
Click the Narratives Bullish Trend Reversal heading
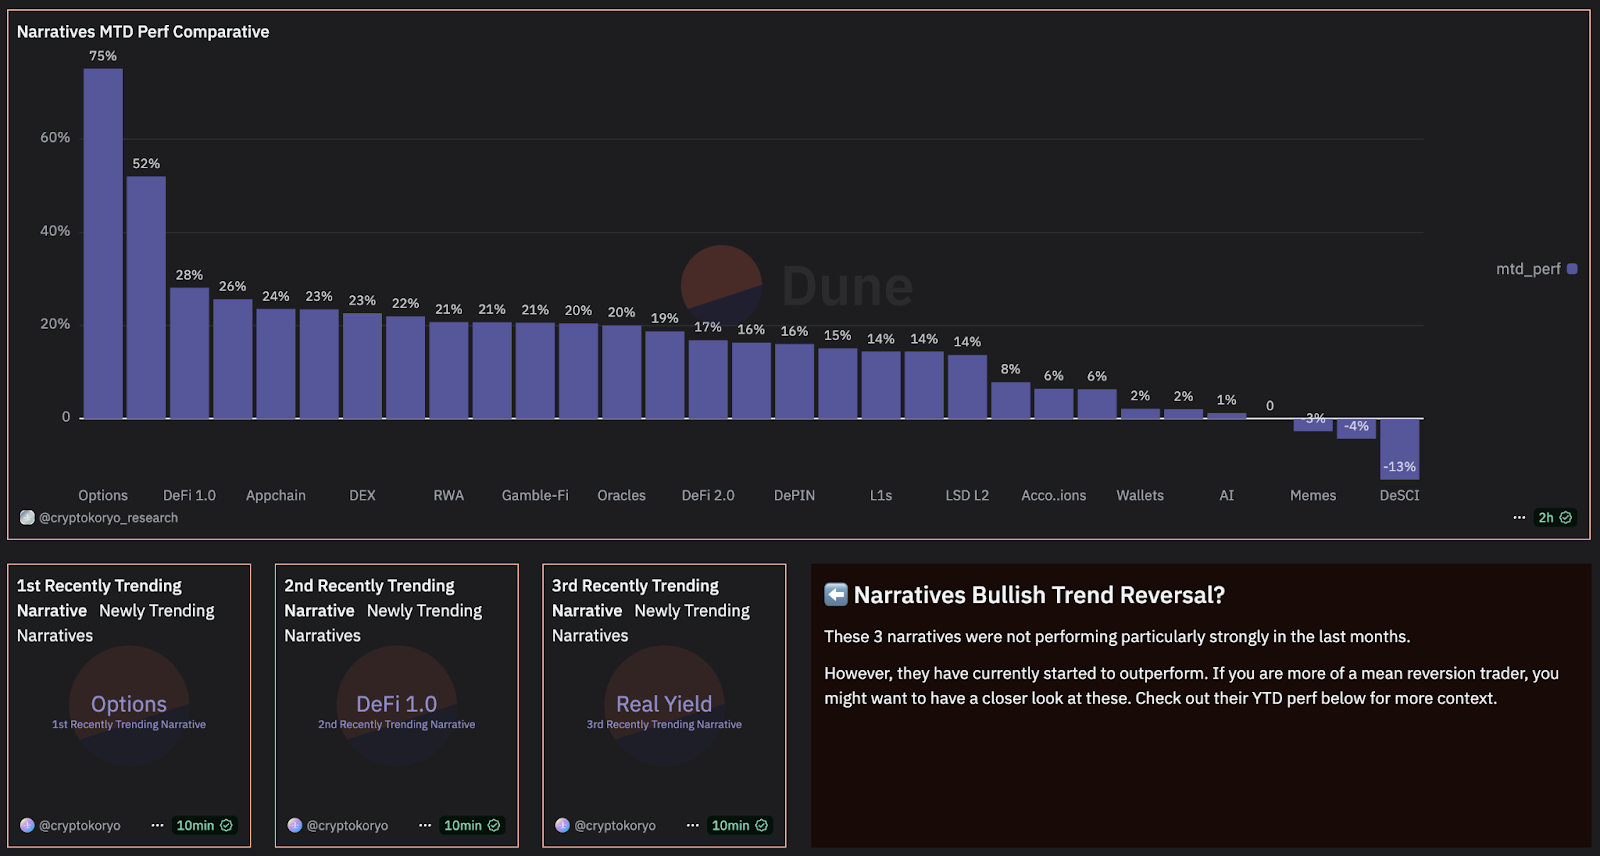1039,595
